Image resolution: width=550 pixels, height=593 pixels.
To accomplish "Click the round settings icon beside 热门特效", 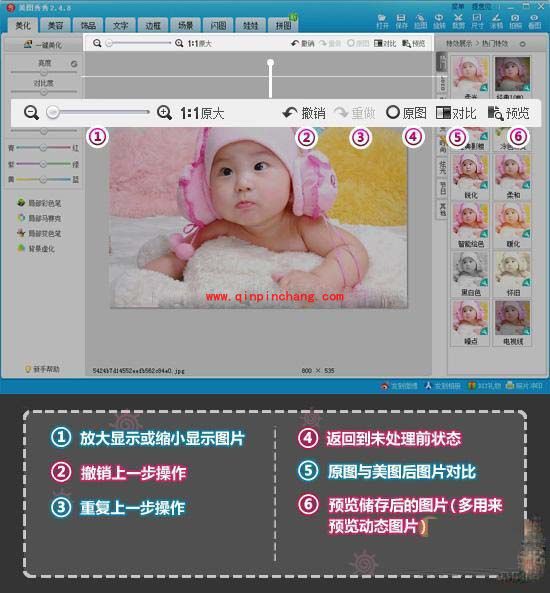I will 522,44.
